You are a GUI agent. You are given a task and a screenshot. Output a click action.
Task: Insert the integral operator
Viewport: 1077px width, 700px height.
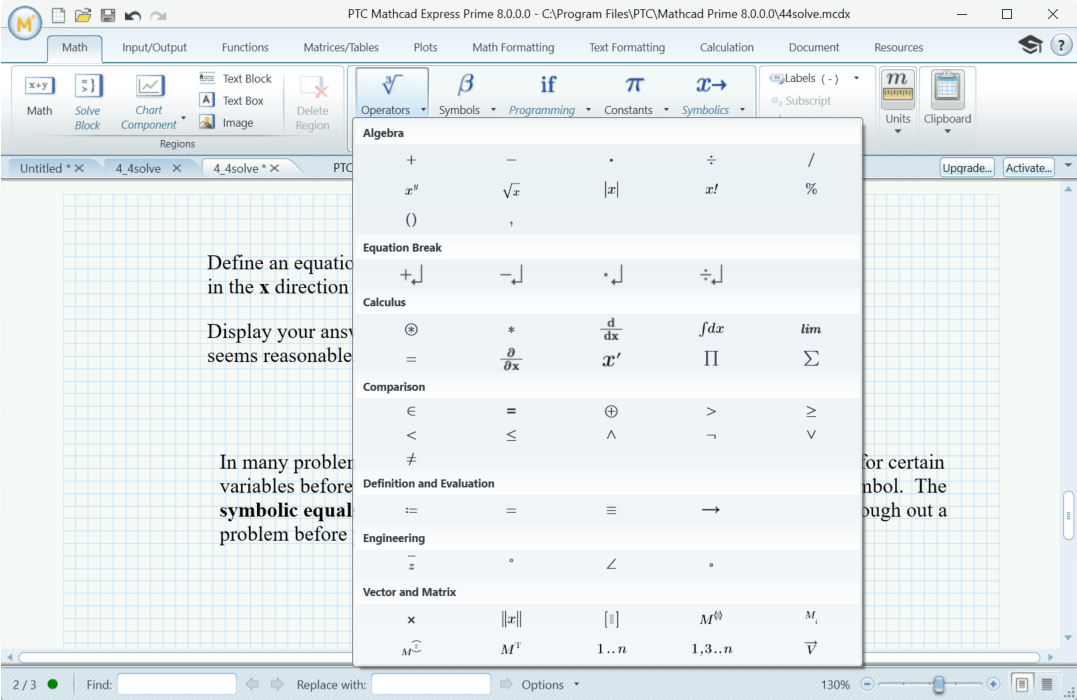pyautogui.click(x=711, y=328)
